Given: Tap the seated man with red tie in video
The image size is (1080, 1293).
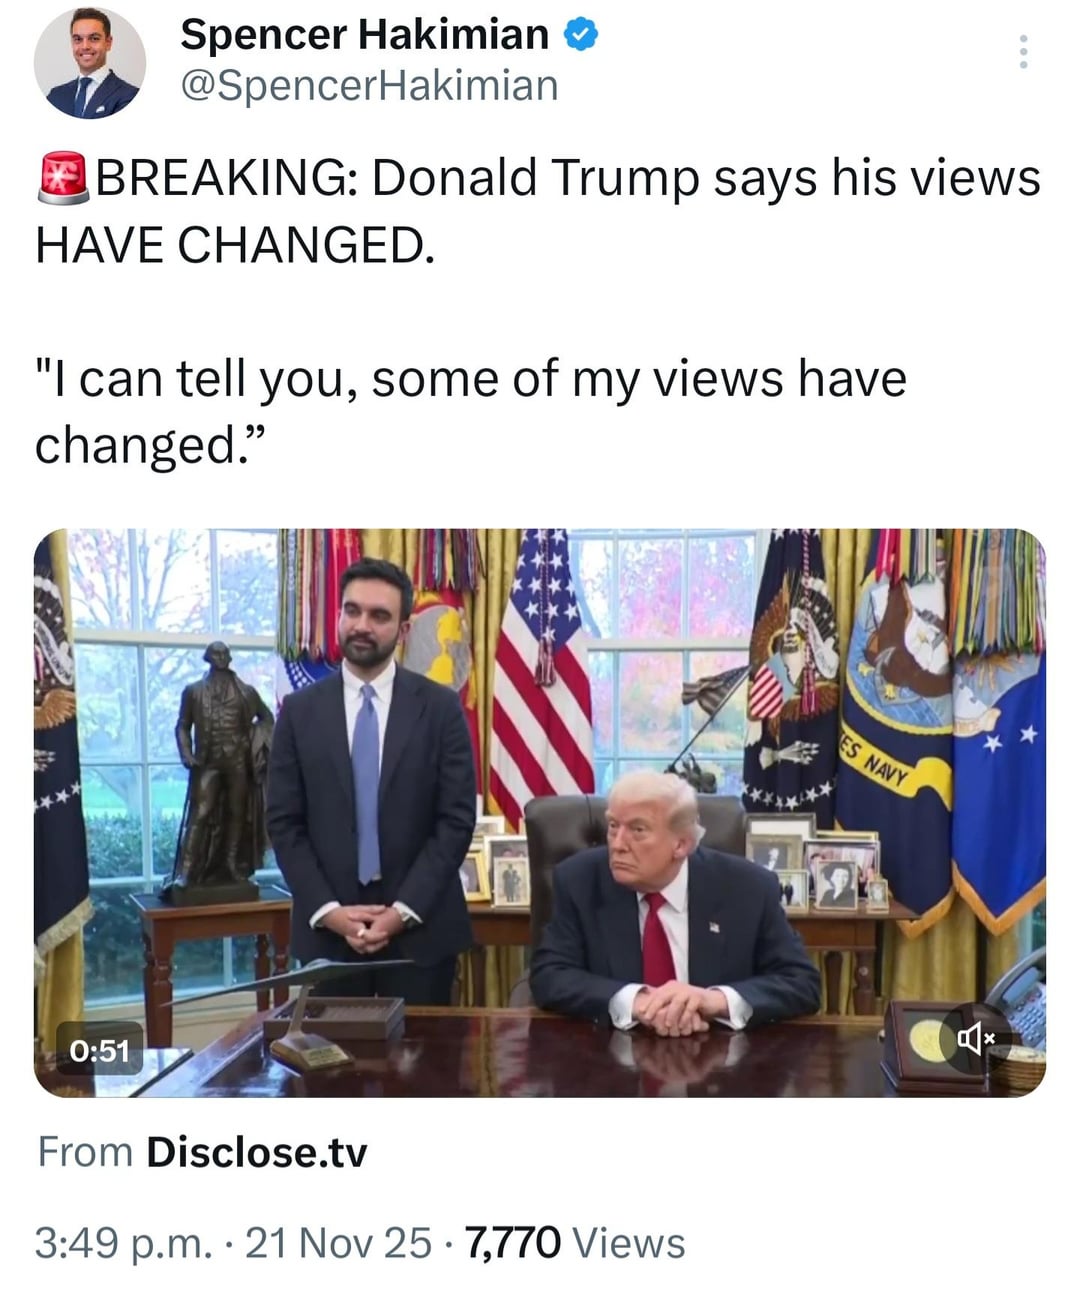Looking at the screenshot, I should [x=670, y=905].
